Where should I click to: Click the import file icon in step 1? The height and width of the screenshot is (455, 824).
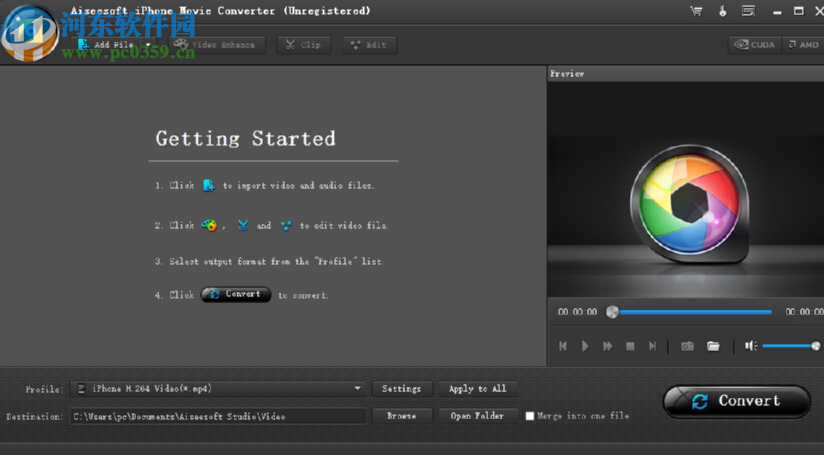[x=209, y=185]
